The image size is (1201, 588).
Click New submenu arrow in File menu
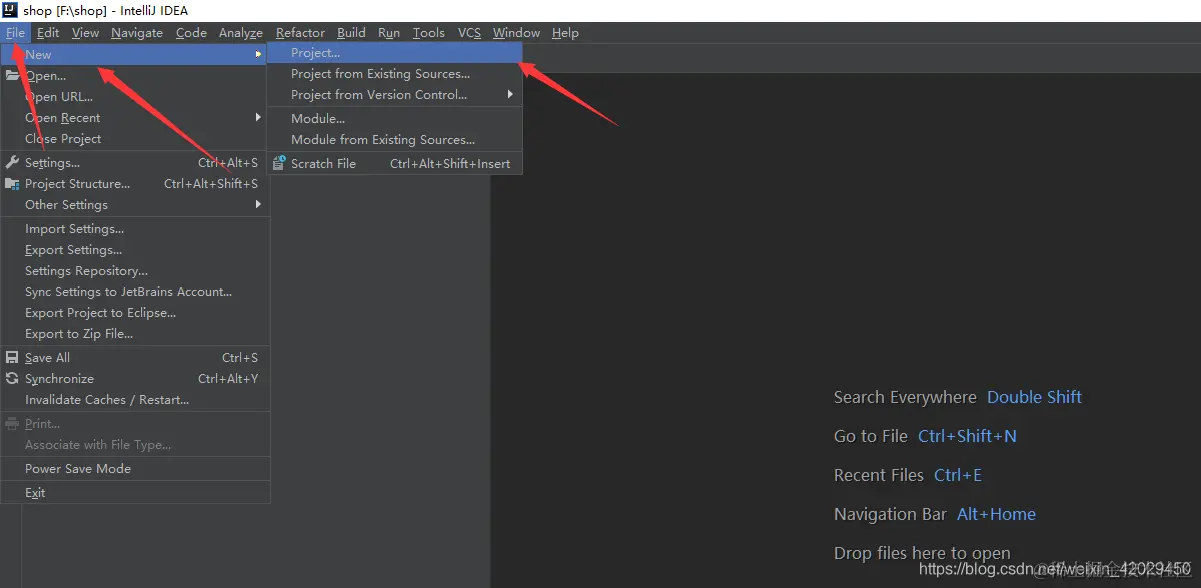coord(258,55)
